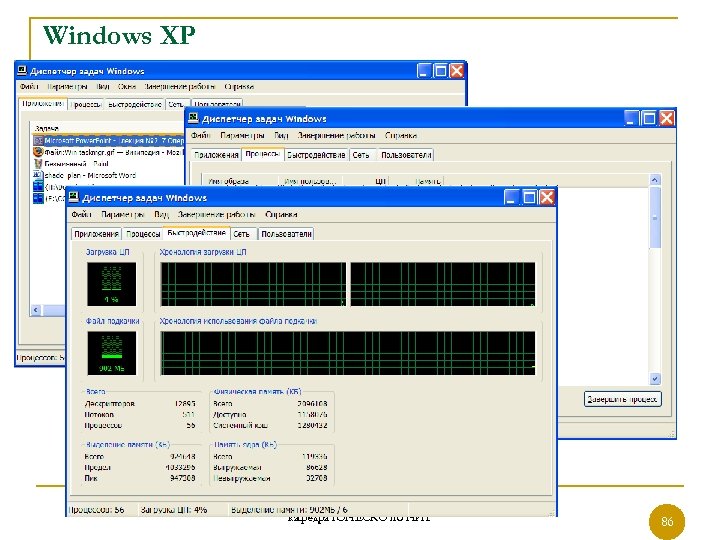Sort by the Имя пользователя column header
Image resolution: width=720 pixels, height=540 pixels.
311,180
